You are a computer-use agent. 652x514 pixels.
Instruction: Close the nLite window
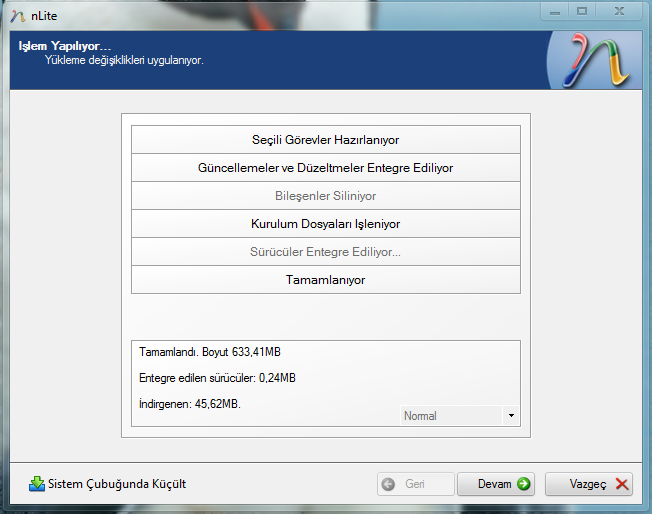tap(619, 12)
